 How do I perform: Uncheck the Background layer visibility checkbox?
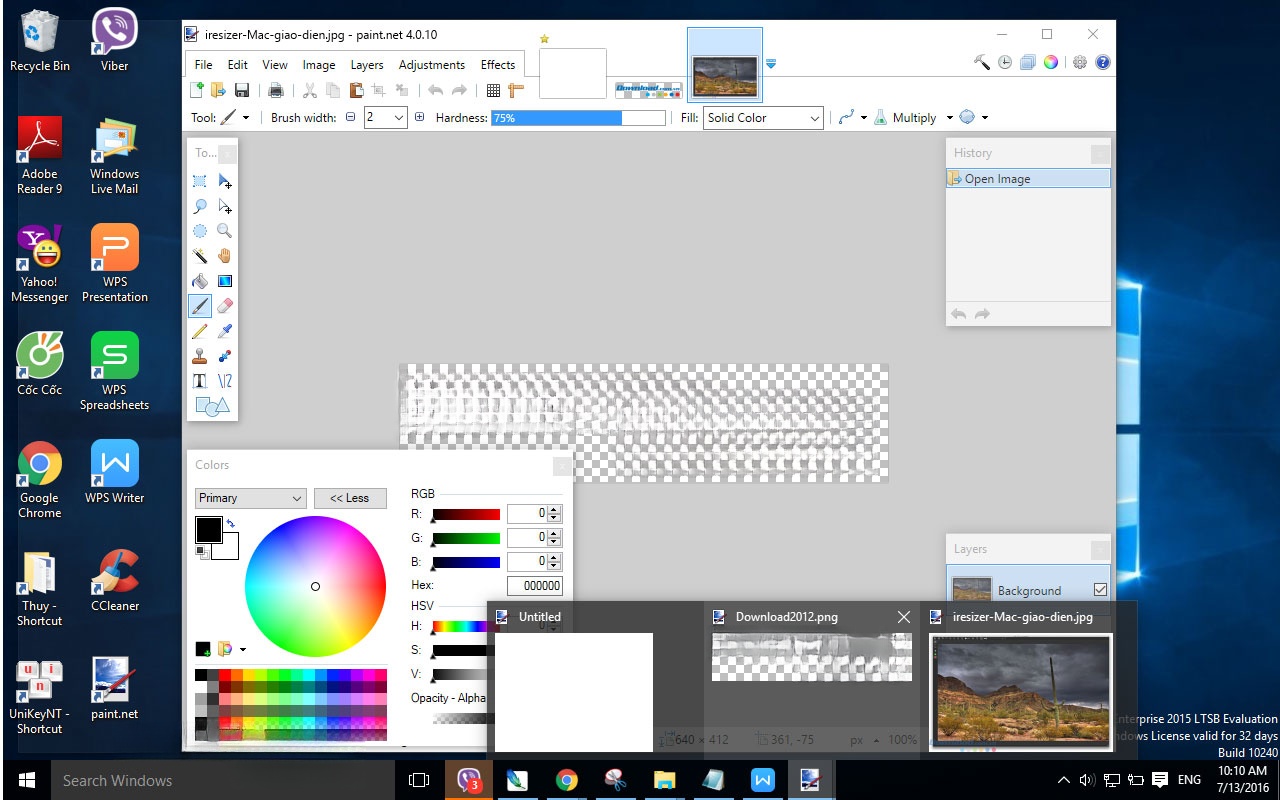click(x=1100, y=590)
